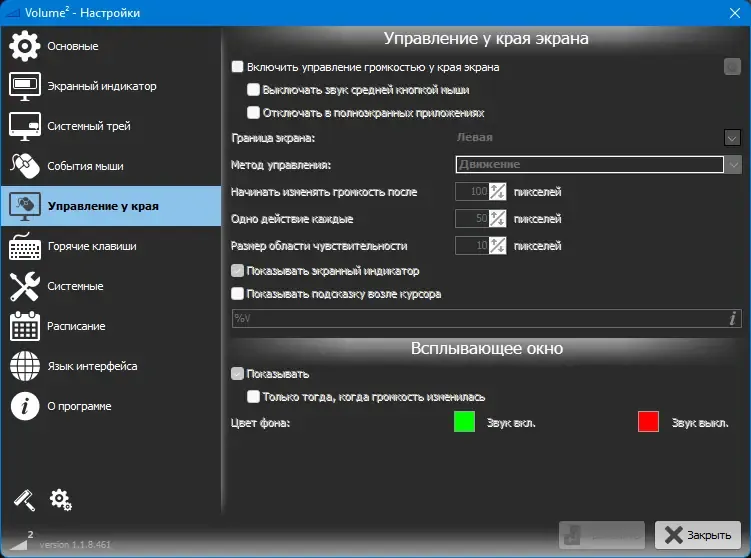751x558 pixels.
Task: Open the Расписание section
Action: (x=111, y=326)
